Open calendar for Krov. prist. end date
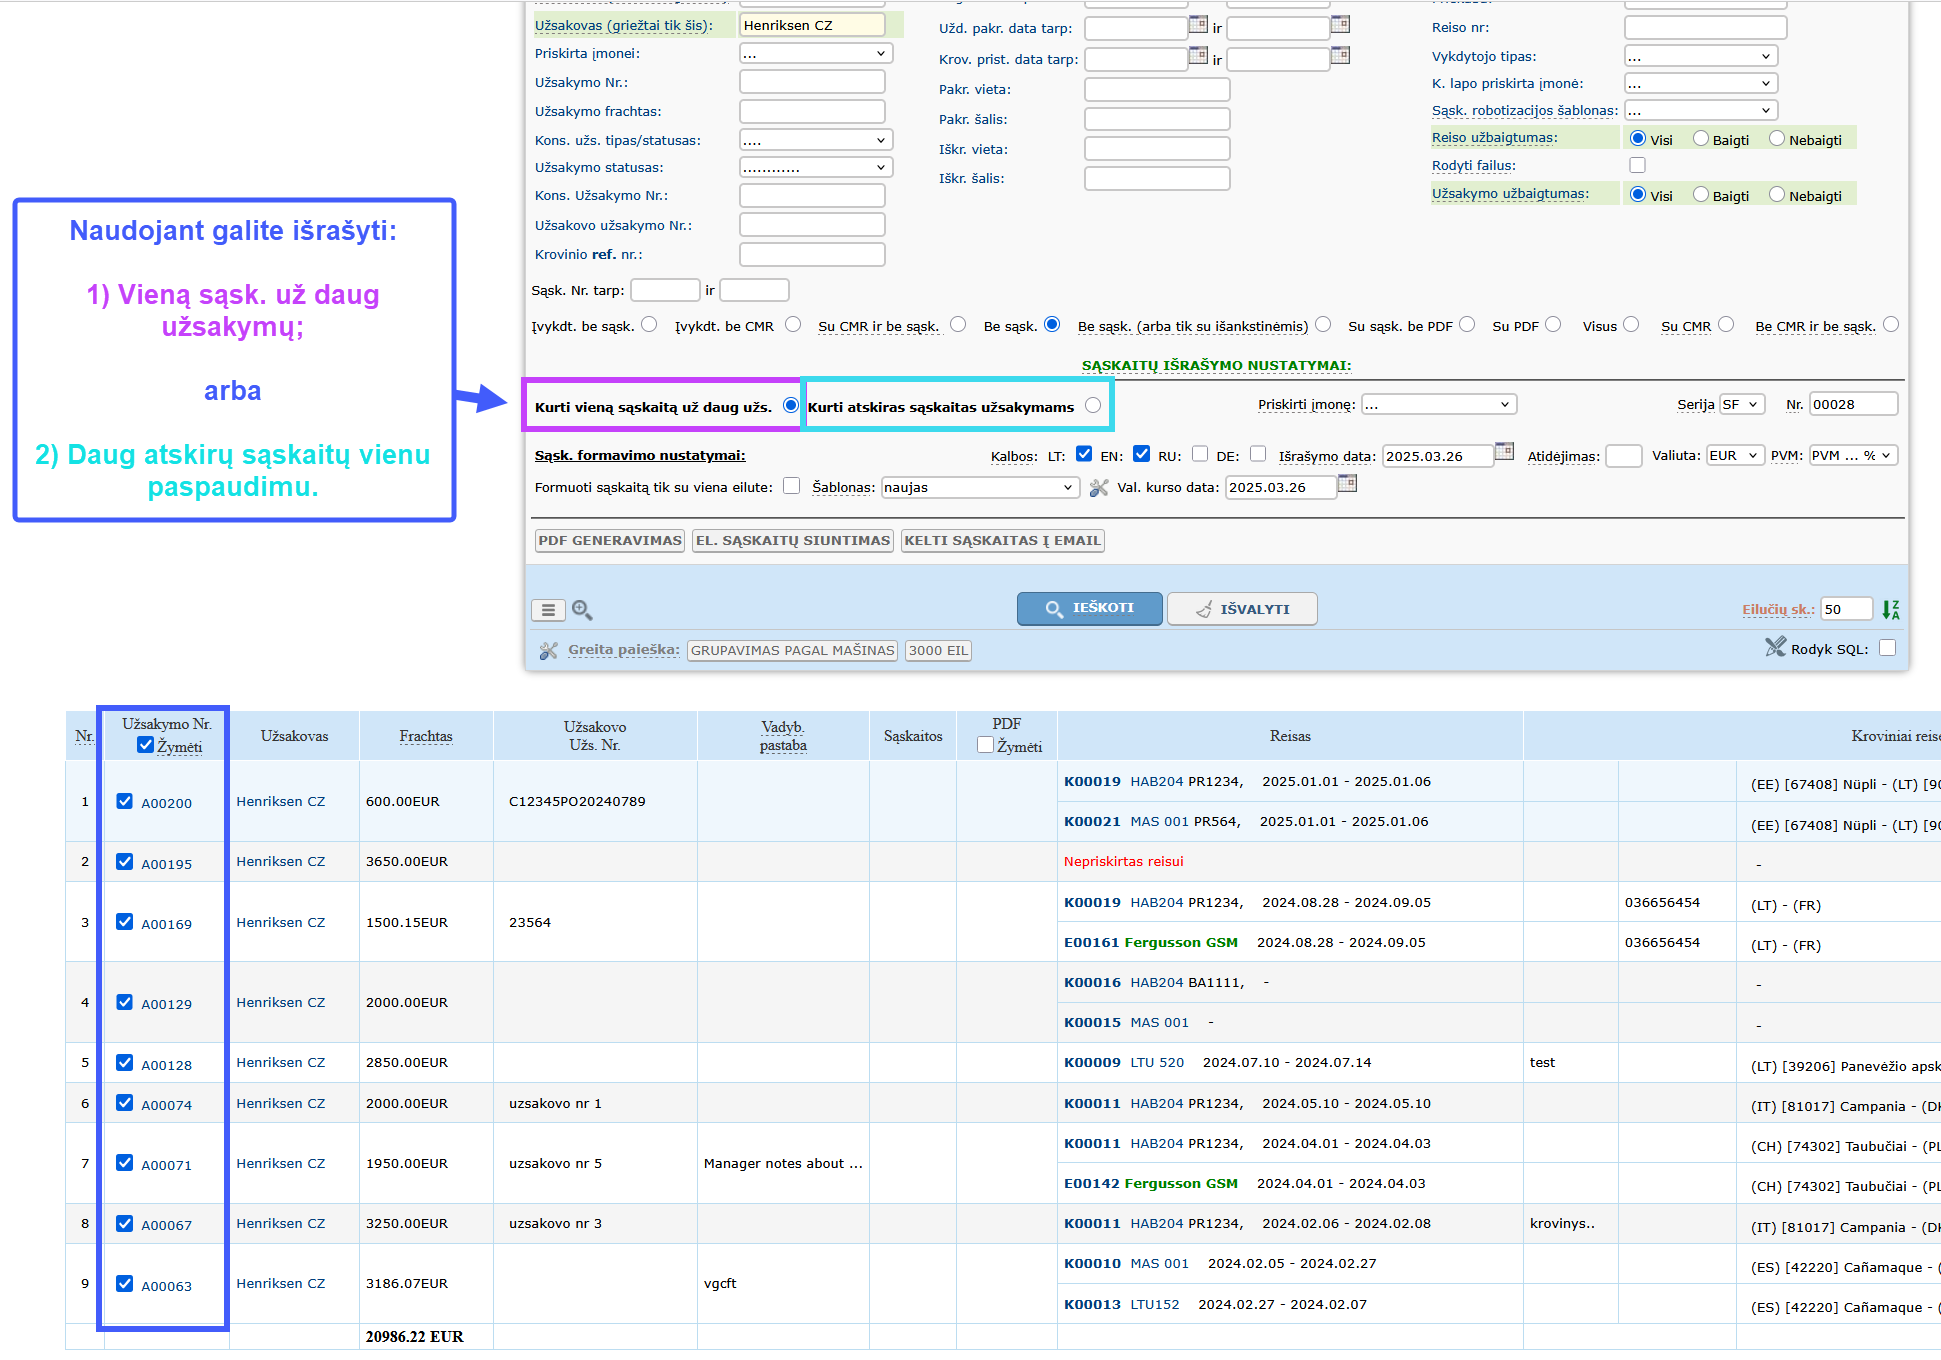1941x1360 pixels. point(1340,56)
